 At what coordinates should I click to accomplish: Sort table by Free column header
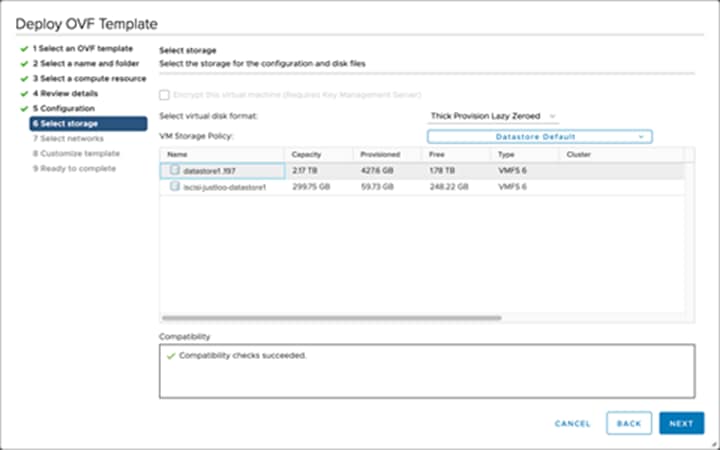pos(437,155)
